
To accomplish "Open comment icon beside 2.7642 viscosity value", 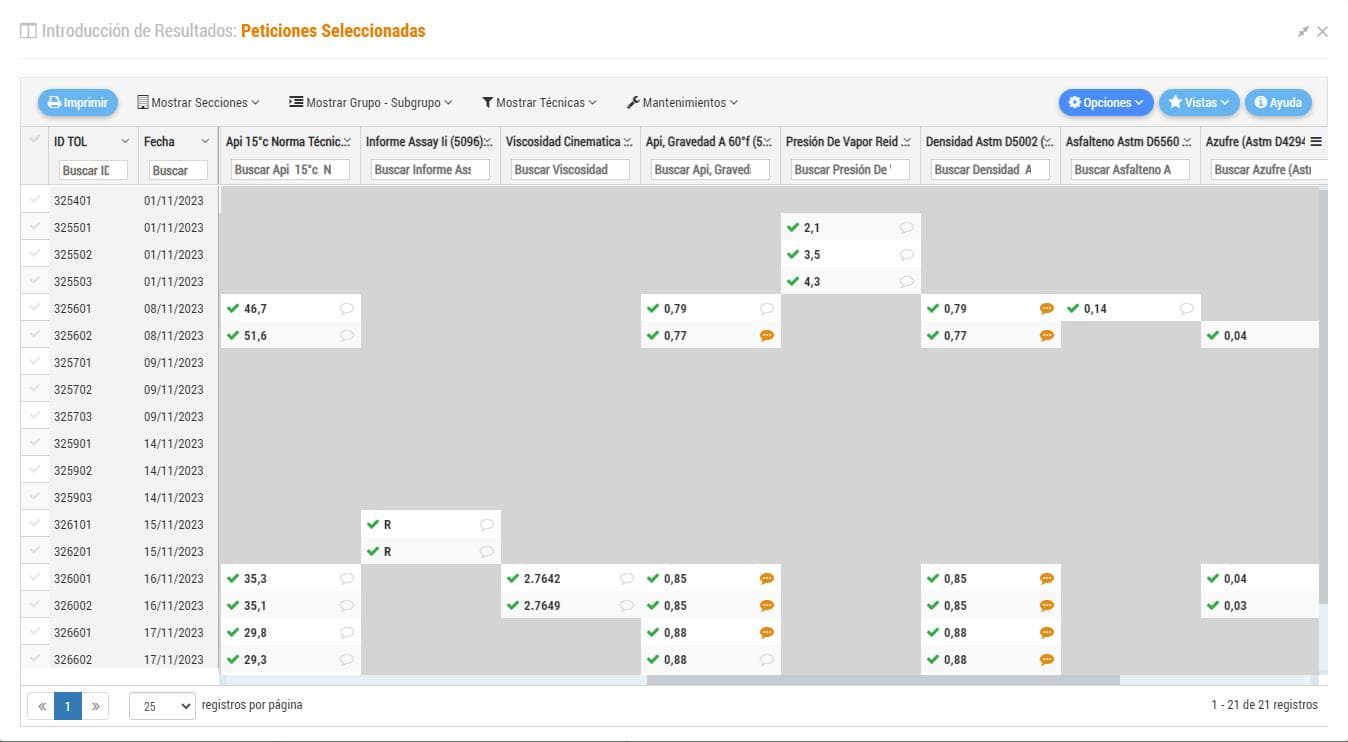I will (626, 579).
